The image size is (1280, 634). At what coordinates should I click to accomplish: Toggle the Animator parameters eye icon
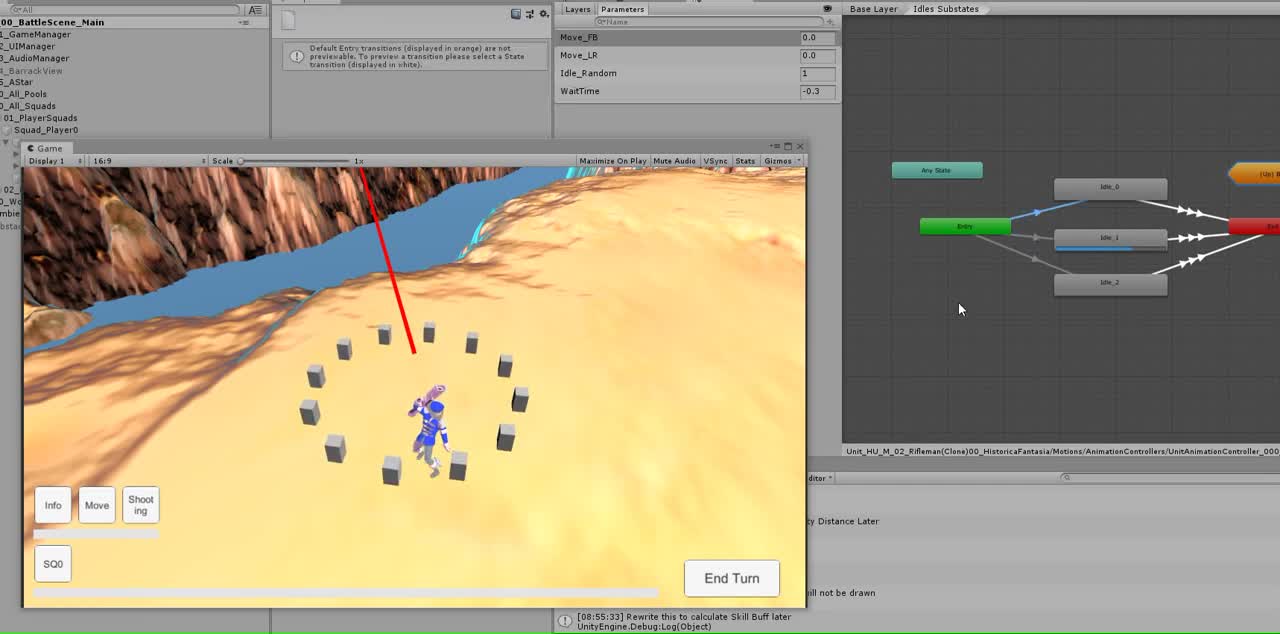click(827, 9)
